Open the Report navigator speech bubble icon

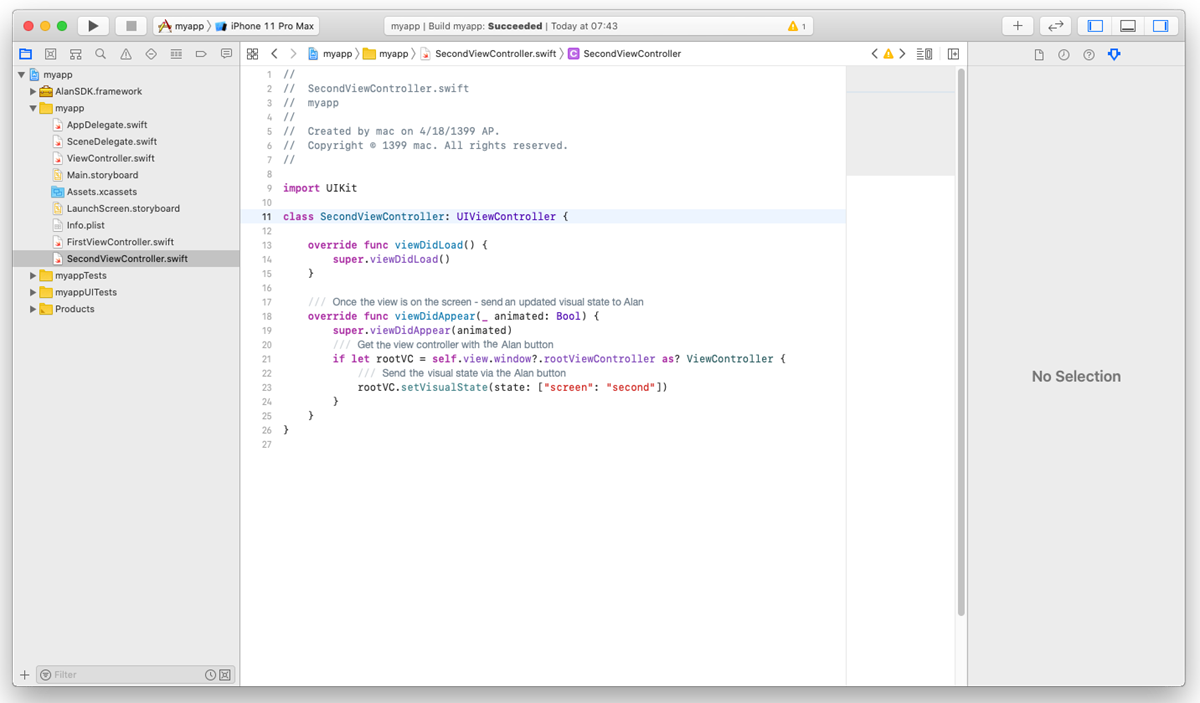(226, 54)
